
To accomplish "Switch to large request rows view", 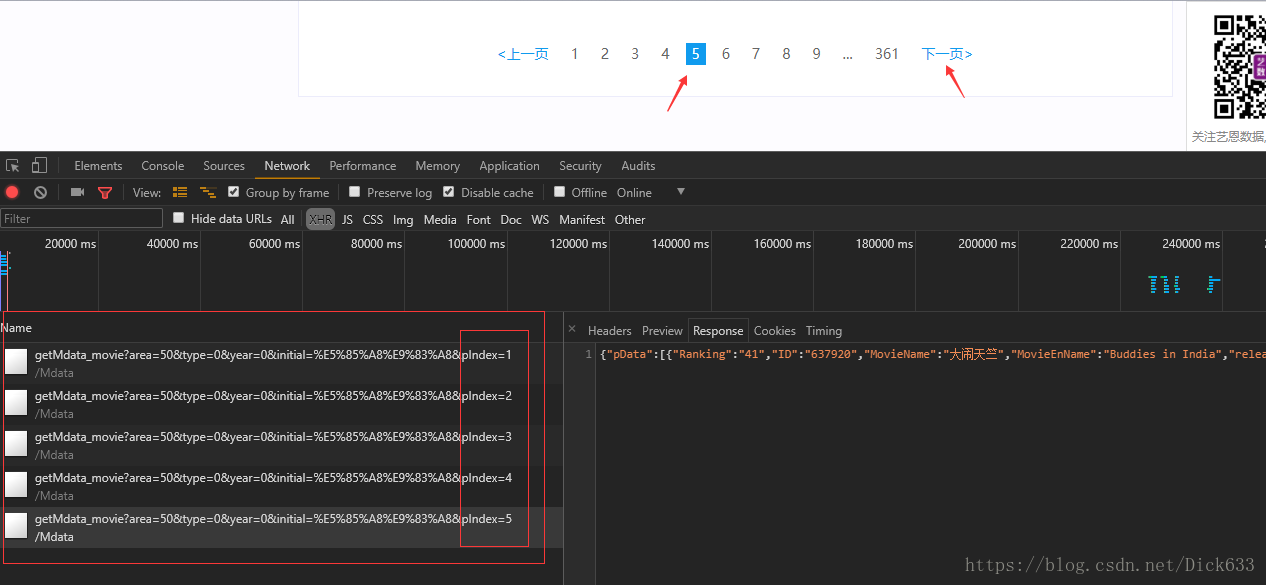I will (x=180, y=192).
